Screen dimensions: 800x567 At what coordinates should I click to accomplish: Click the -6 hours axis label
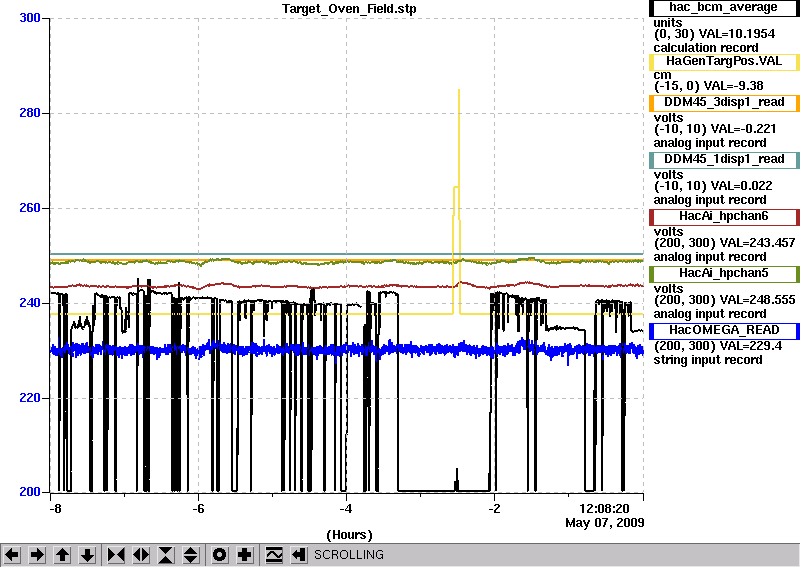(x=198, y=509)
